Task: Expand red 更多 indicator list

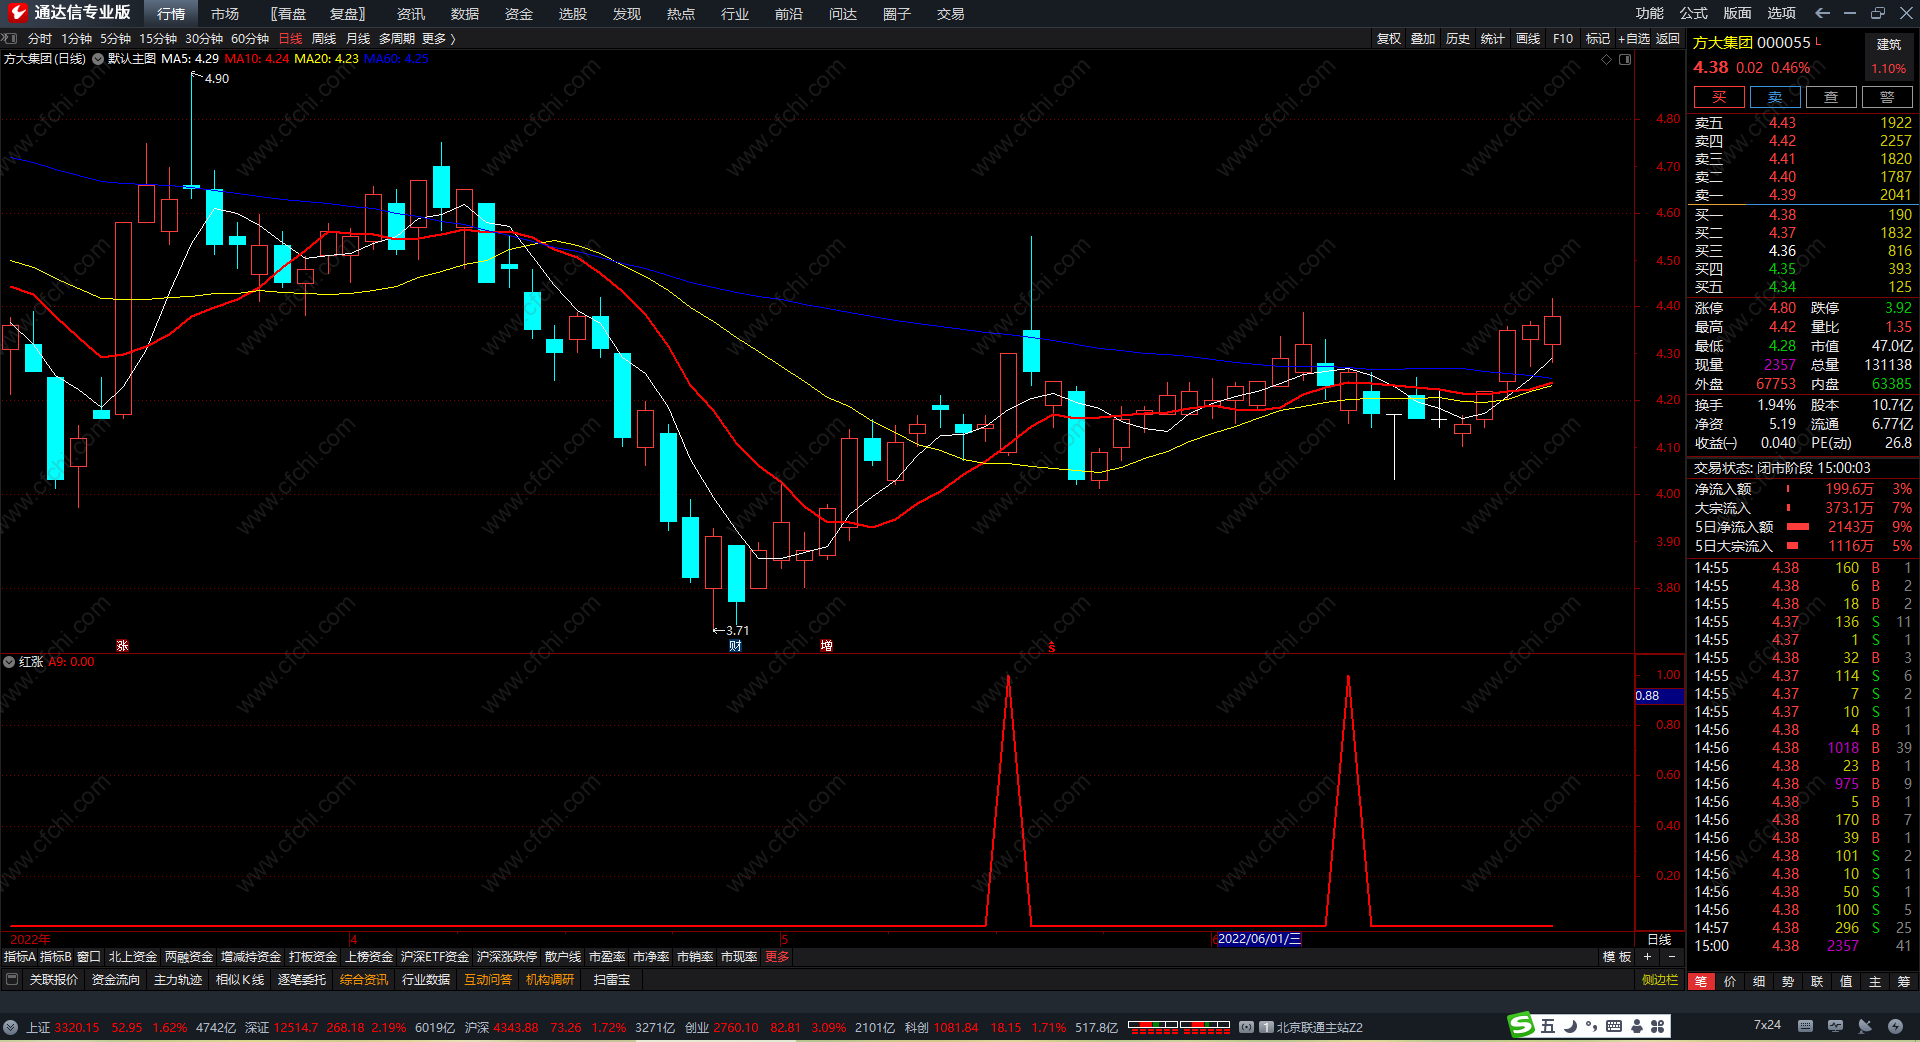Action: tap(777, 957)
